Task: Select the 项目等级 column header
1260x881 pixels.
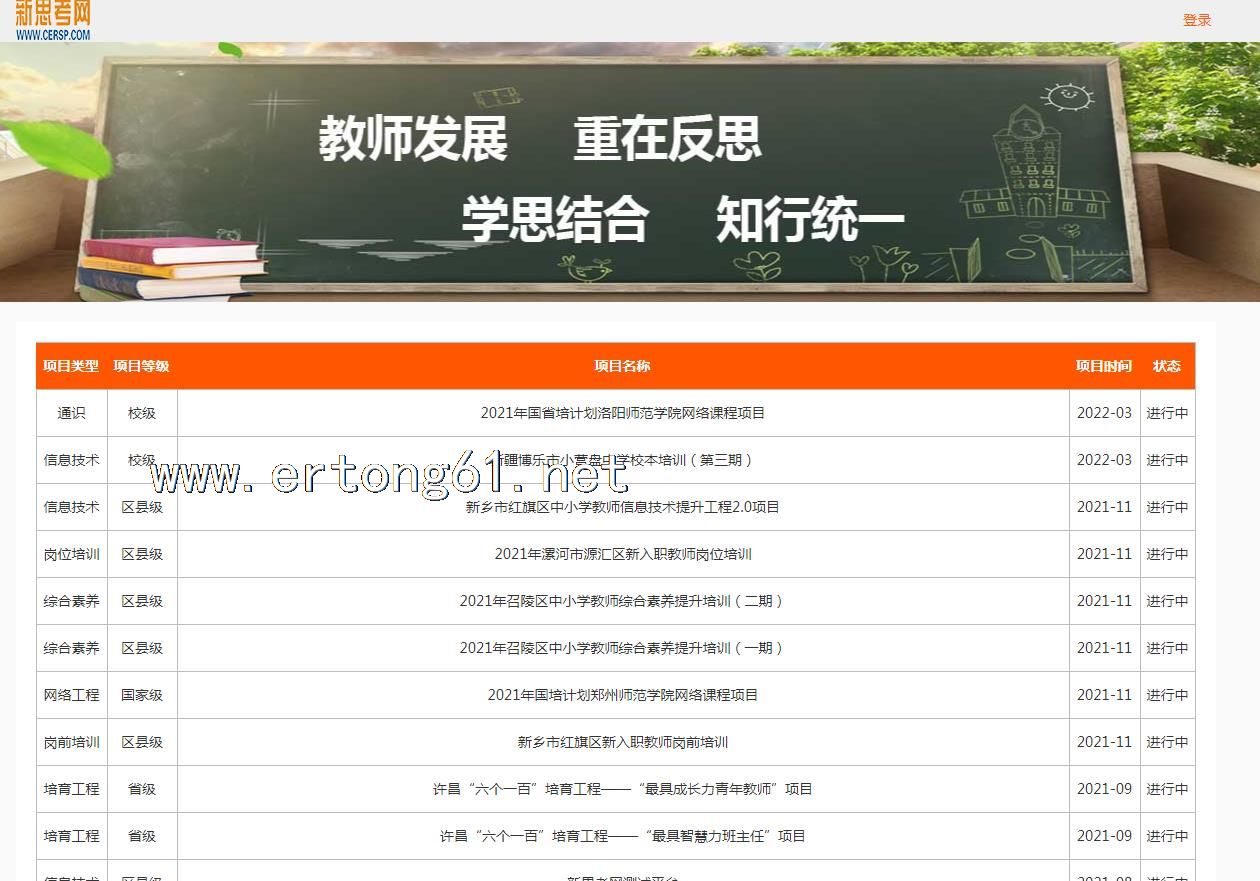Action: tap(141, 366)
